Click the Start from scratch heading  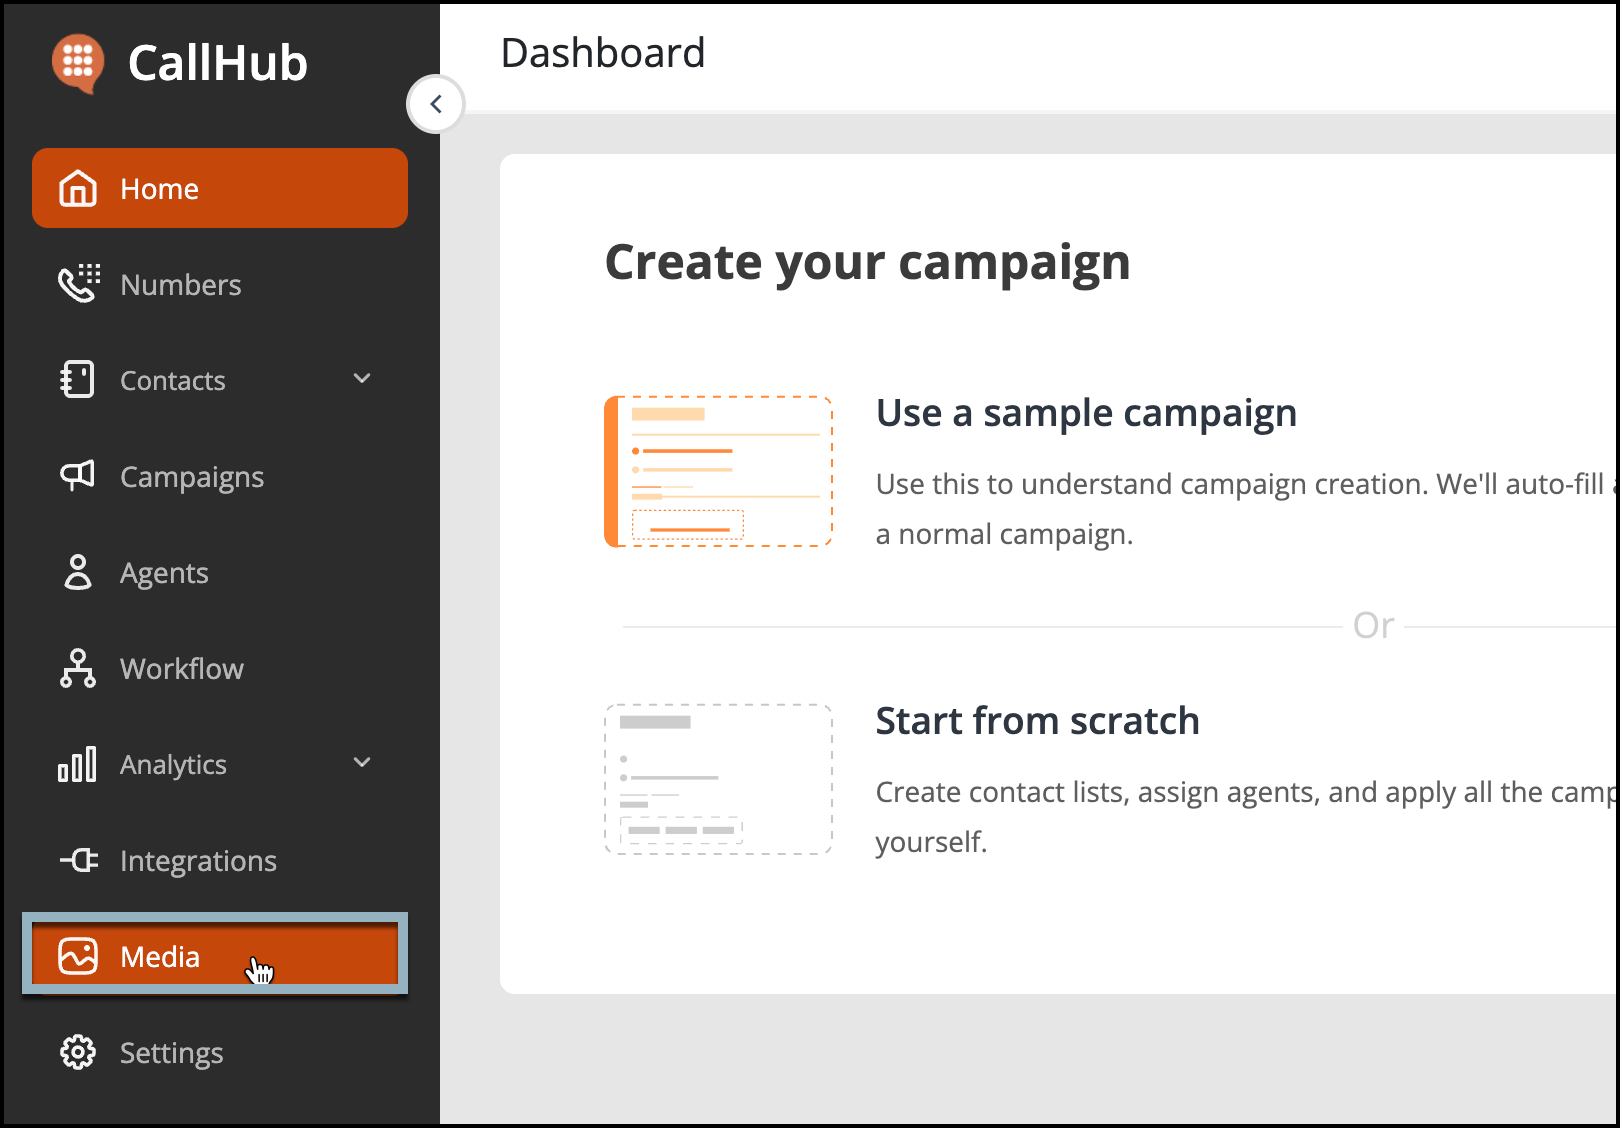(x=1037, y=721)
